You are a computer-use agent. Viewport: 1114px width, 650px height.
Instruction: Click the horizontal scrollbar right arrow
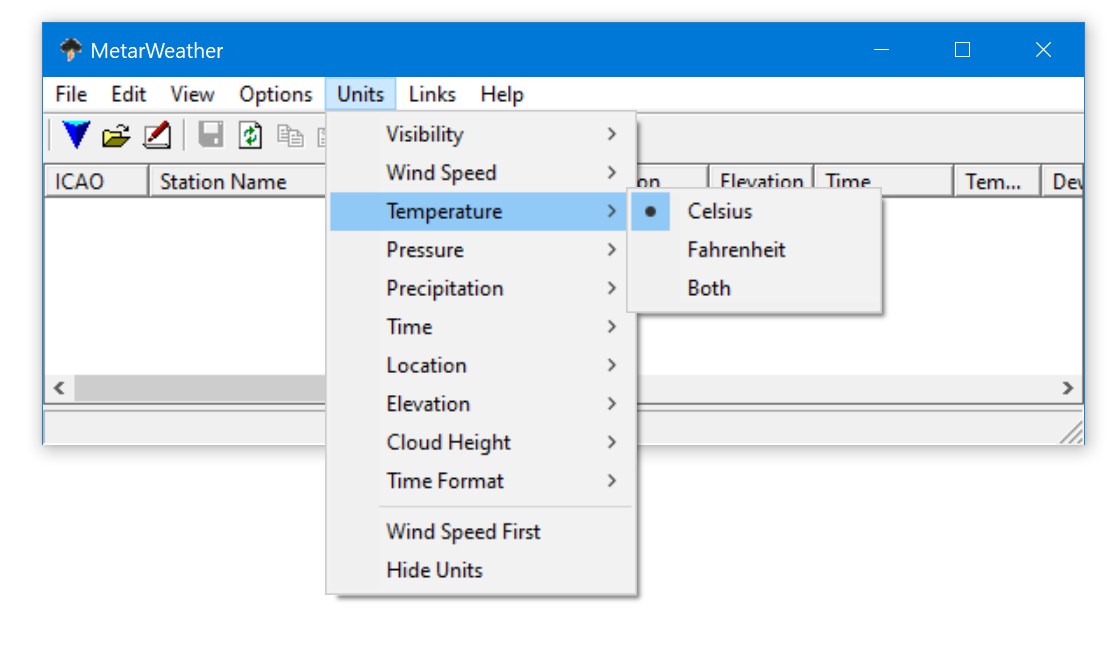(x=1067, y=388)
